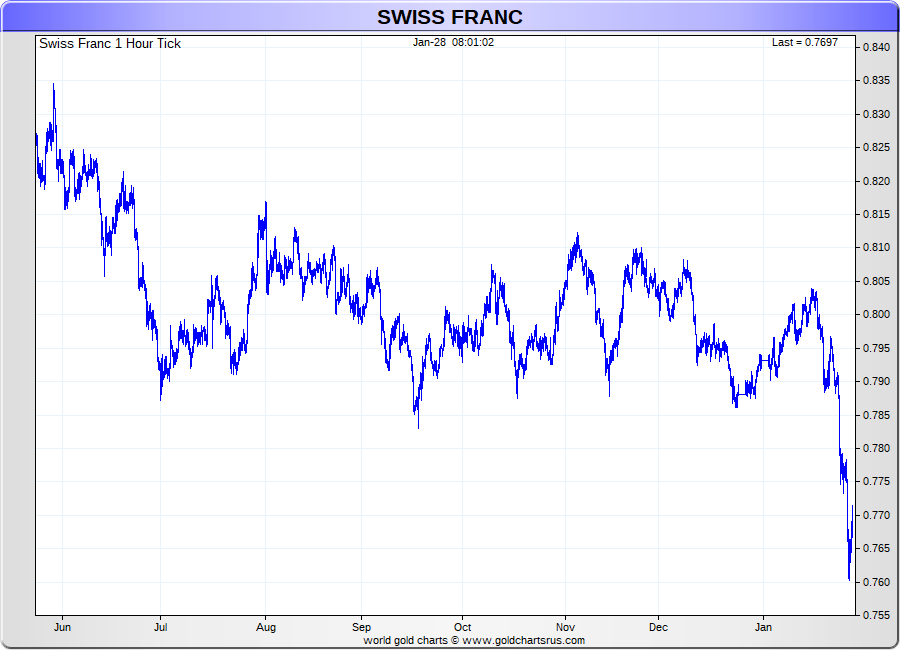This screenshot has height=650, width=900.
Task: Click the SWISS FRANC chart title
Action: 449,17
